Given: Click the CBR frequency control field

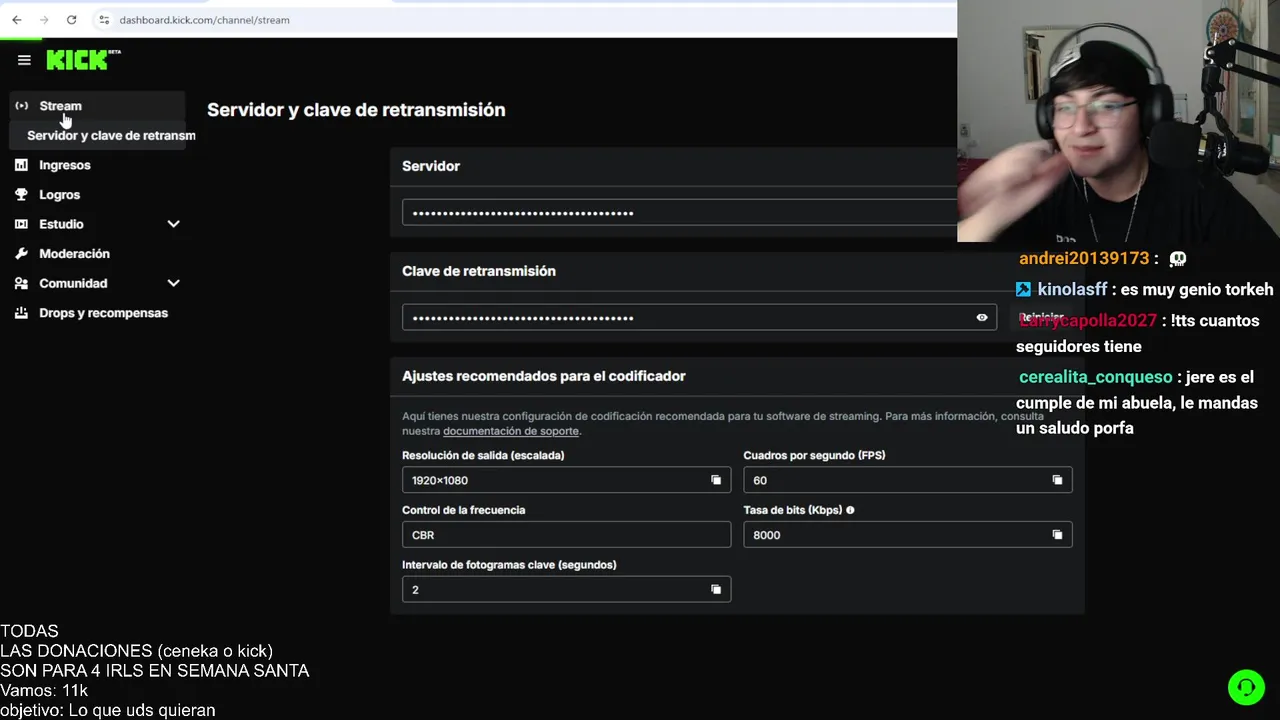Looking at the screenshot, I should tap(566, 535).
